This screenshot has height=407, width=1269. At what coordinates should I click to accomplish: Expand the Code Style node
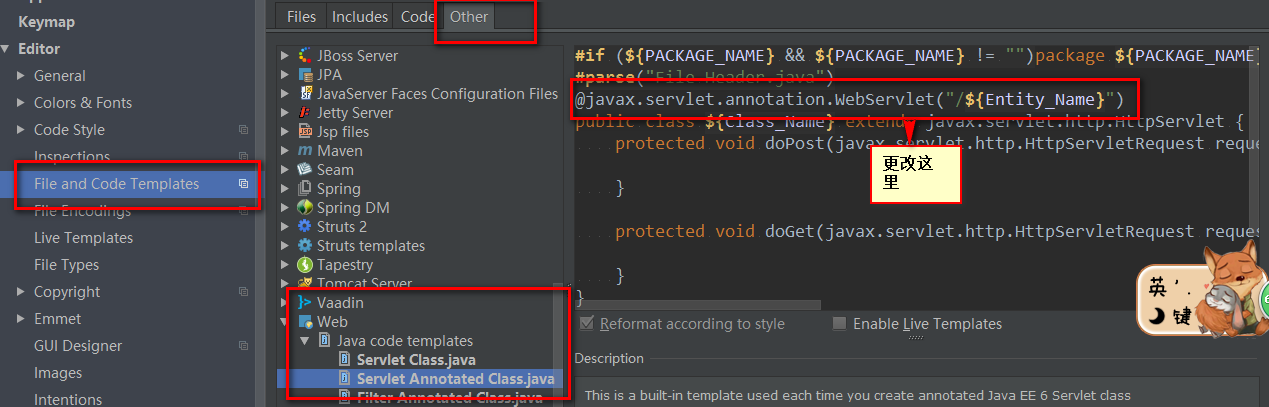pos(21,130)
